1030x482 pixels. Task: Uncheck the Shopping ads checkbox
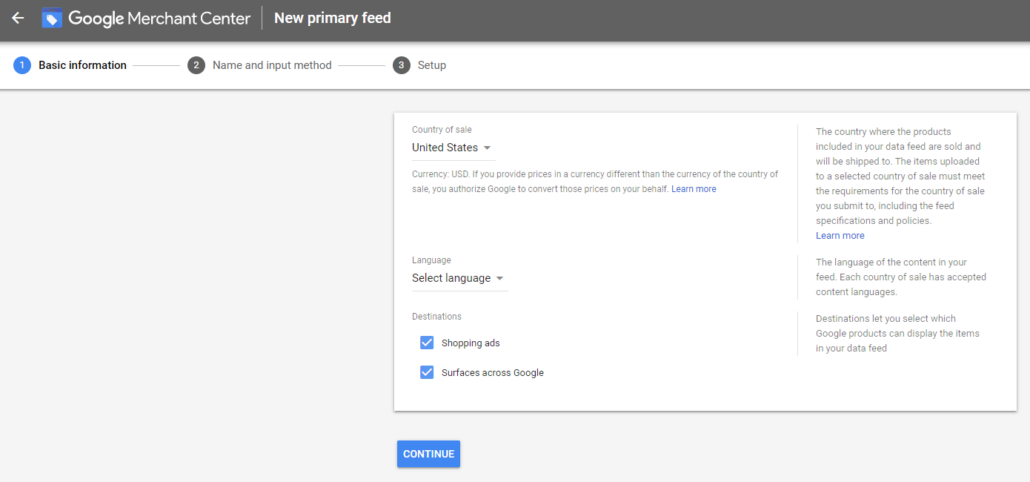pyautogui.click(x=427, y=343)
